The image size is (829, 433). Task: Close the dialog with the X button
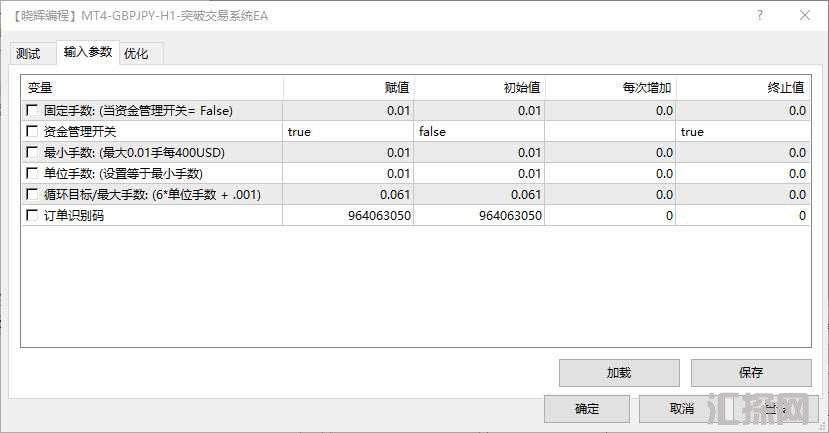pyautogui.click(x=805, y=15)
